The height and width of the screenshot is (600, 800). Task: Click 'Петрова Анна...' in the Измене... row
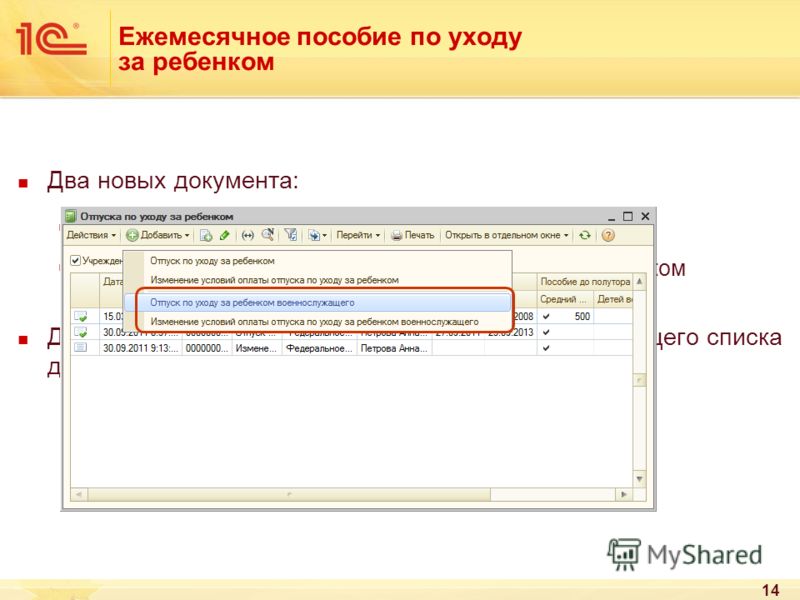tap(394, 348)
